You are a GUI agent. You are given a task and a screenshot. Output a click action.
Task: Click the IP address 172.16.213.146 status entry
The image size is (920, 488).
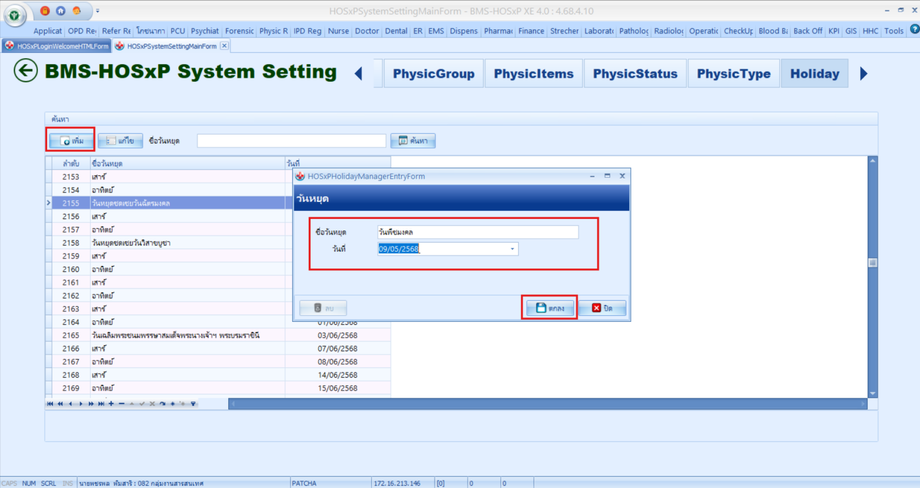(397, 483)
